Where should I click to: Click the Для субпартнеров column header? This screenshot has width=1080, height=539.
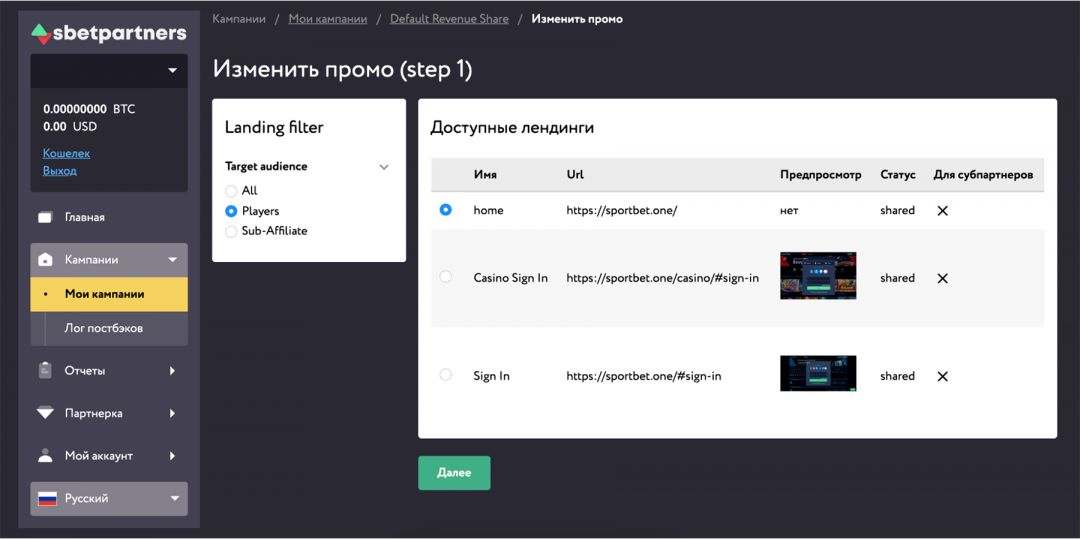click(x=983, y=175)
